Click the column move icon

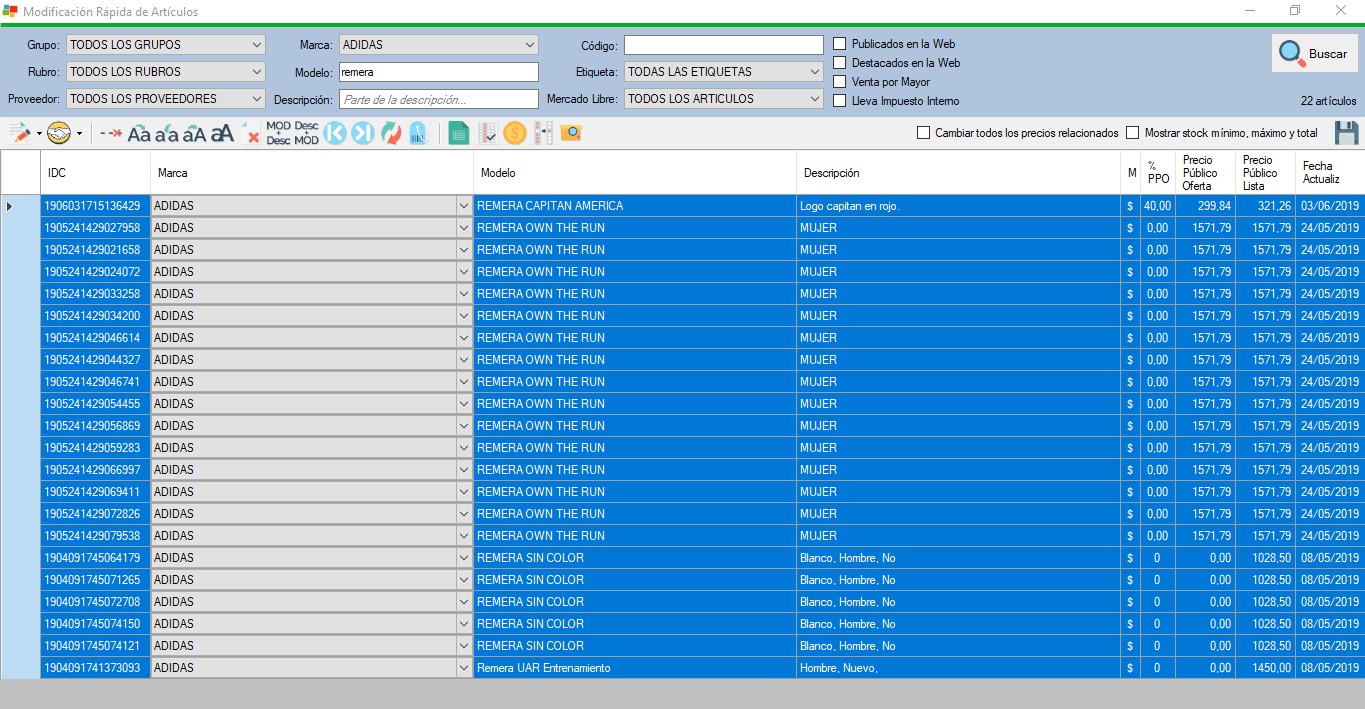click(x=543, y=133)
